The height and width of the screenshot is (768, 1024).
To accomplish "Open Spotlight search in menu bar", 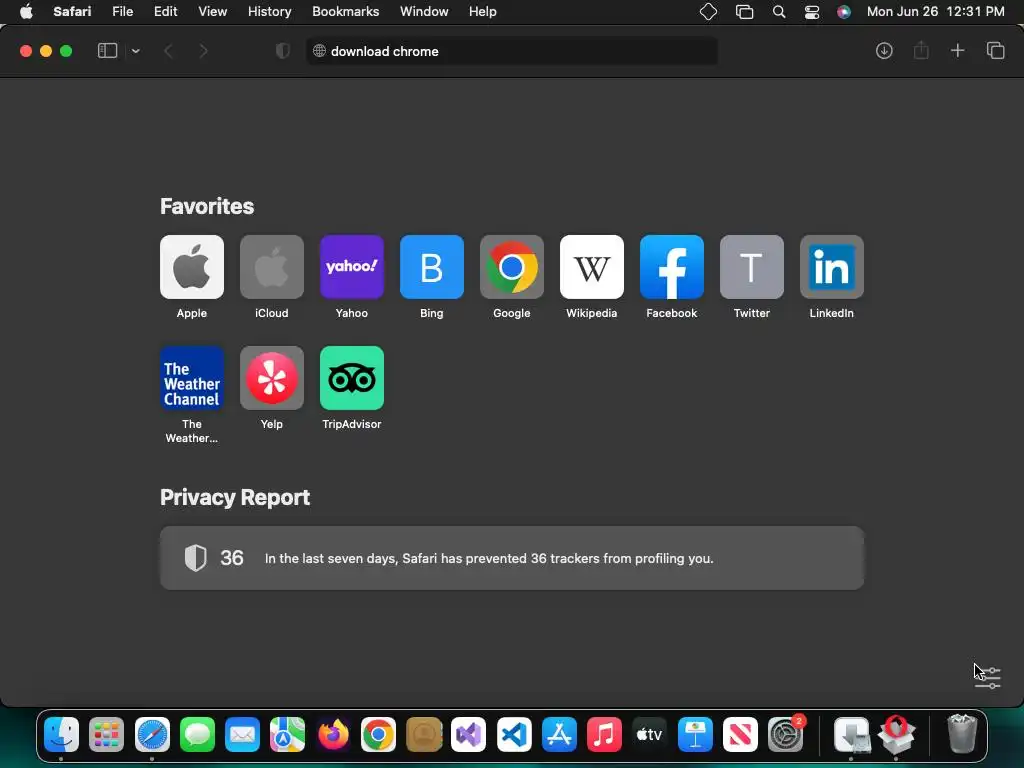I will [778, 12].
